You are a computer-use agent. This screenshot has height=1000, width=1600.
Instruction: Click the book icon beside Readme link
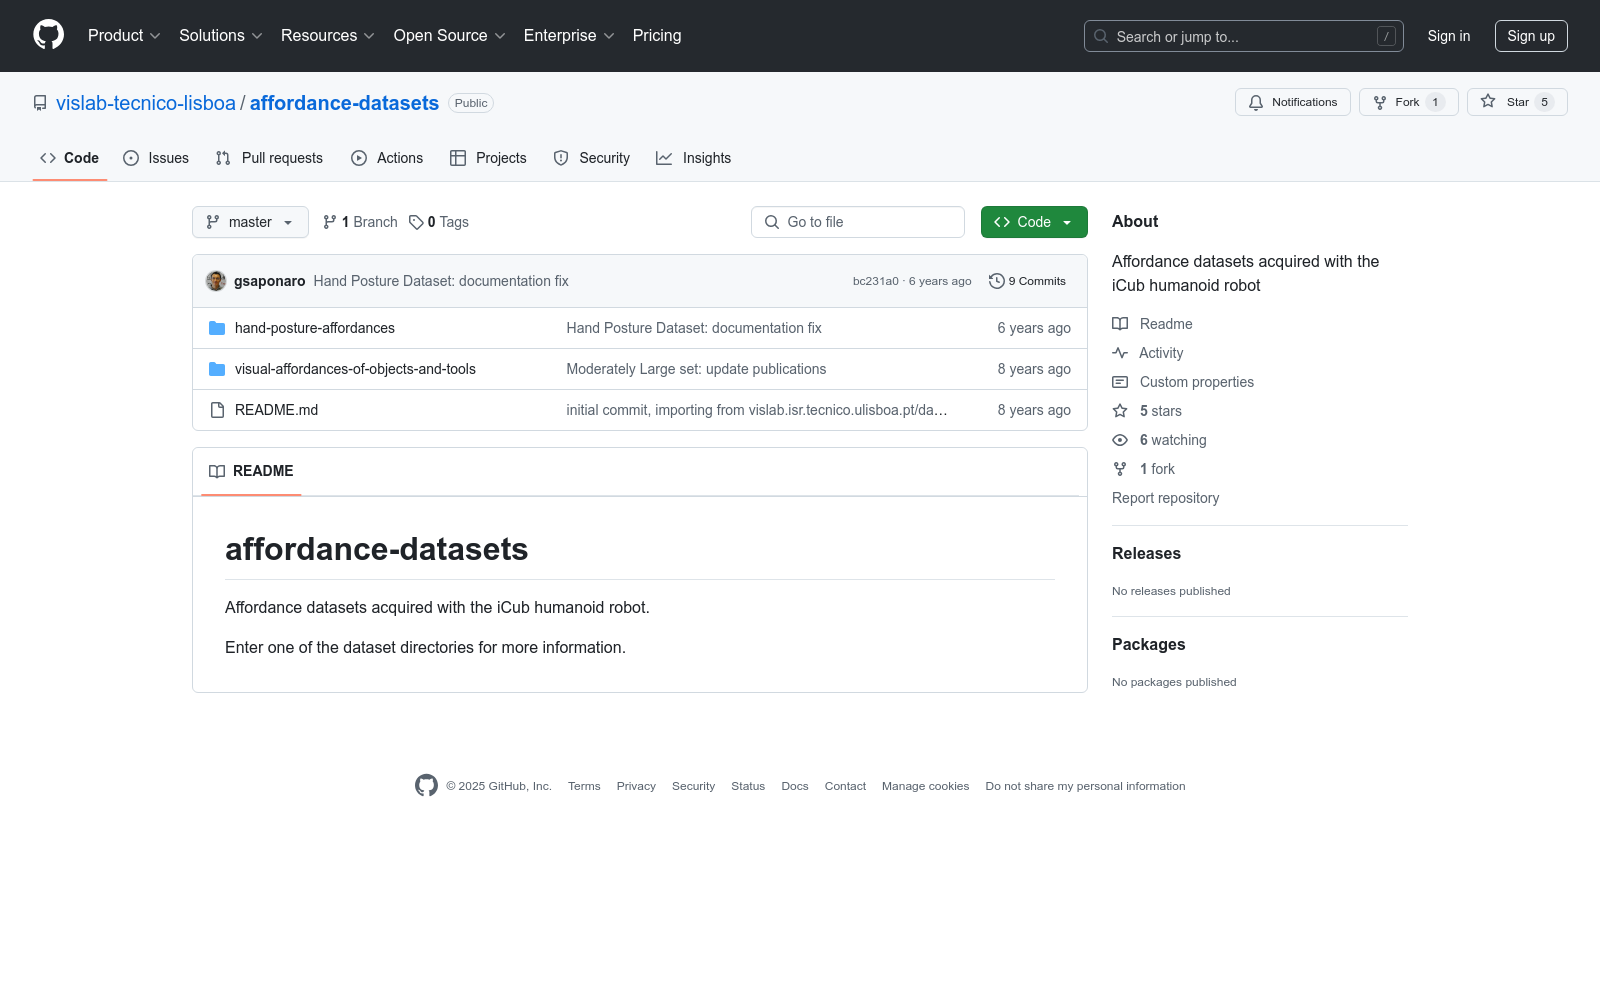tap(1120, 324)
